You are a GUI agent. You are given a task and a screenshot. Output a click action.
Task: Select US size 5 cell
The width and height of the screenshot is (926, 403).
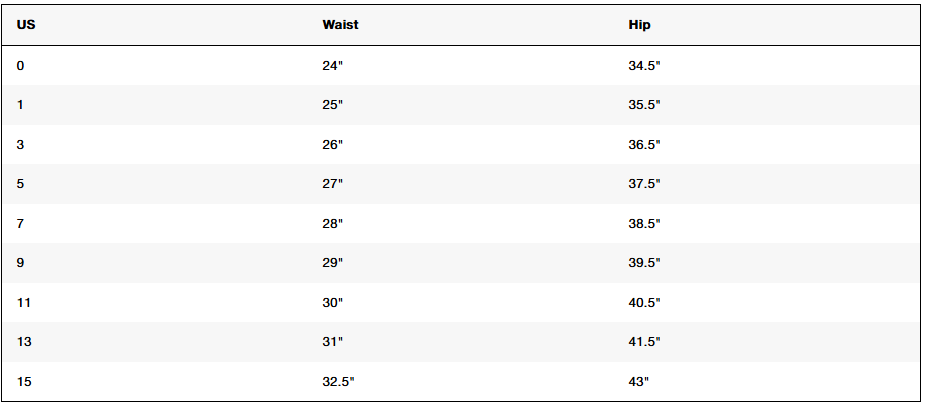coord(21,184)
